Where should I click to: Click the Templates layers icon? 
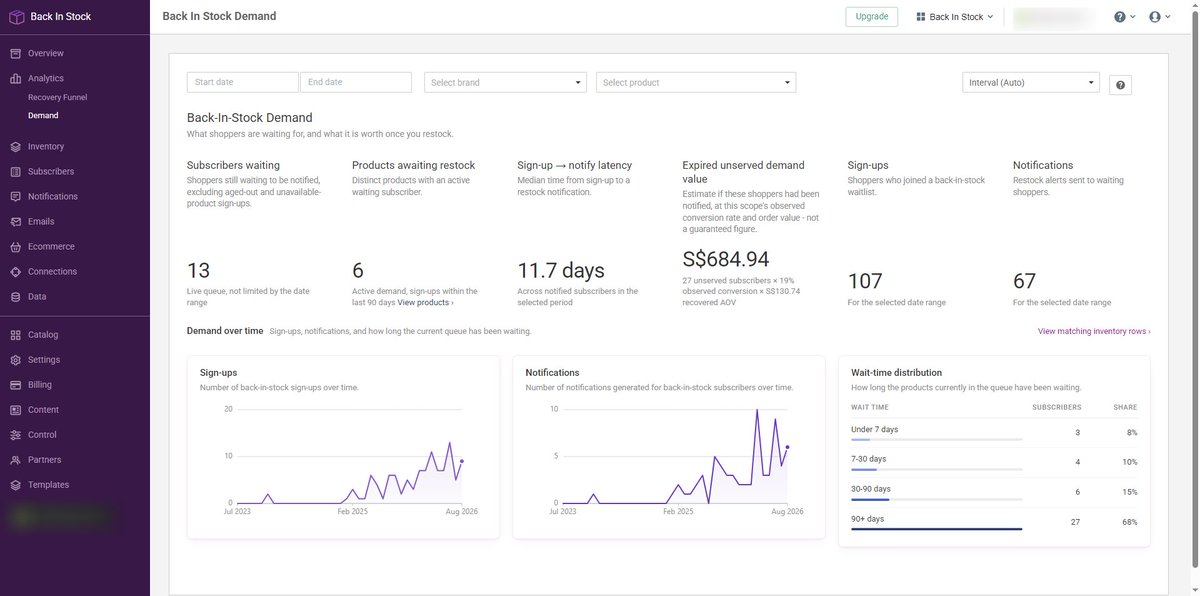pos(16,485)
